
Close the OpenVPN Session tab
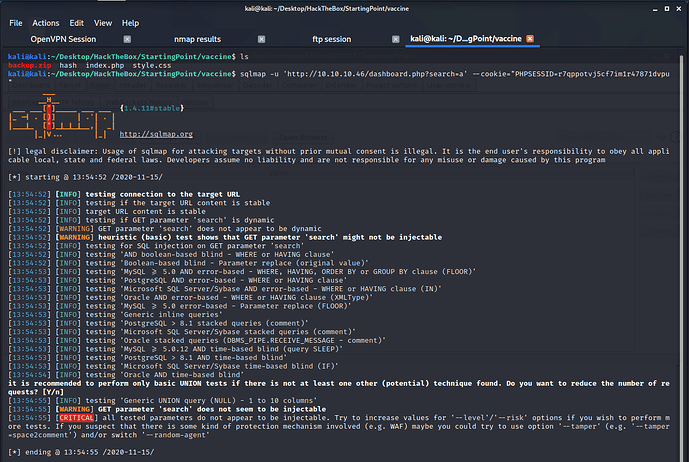pos(127,39)
